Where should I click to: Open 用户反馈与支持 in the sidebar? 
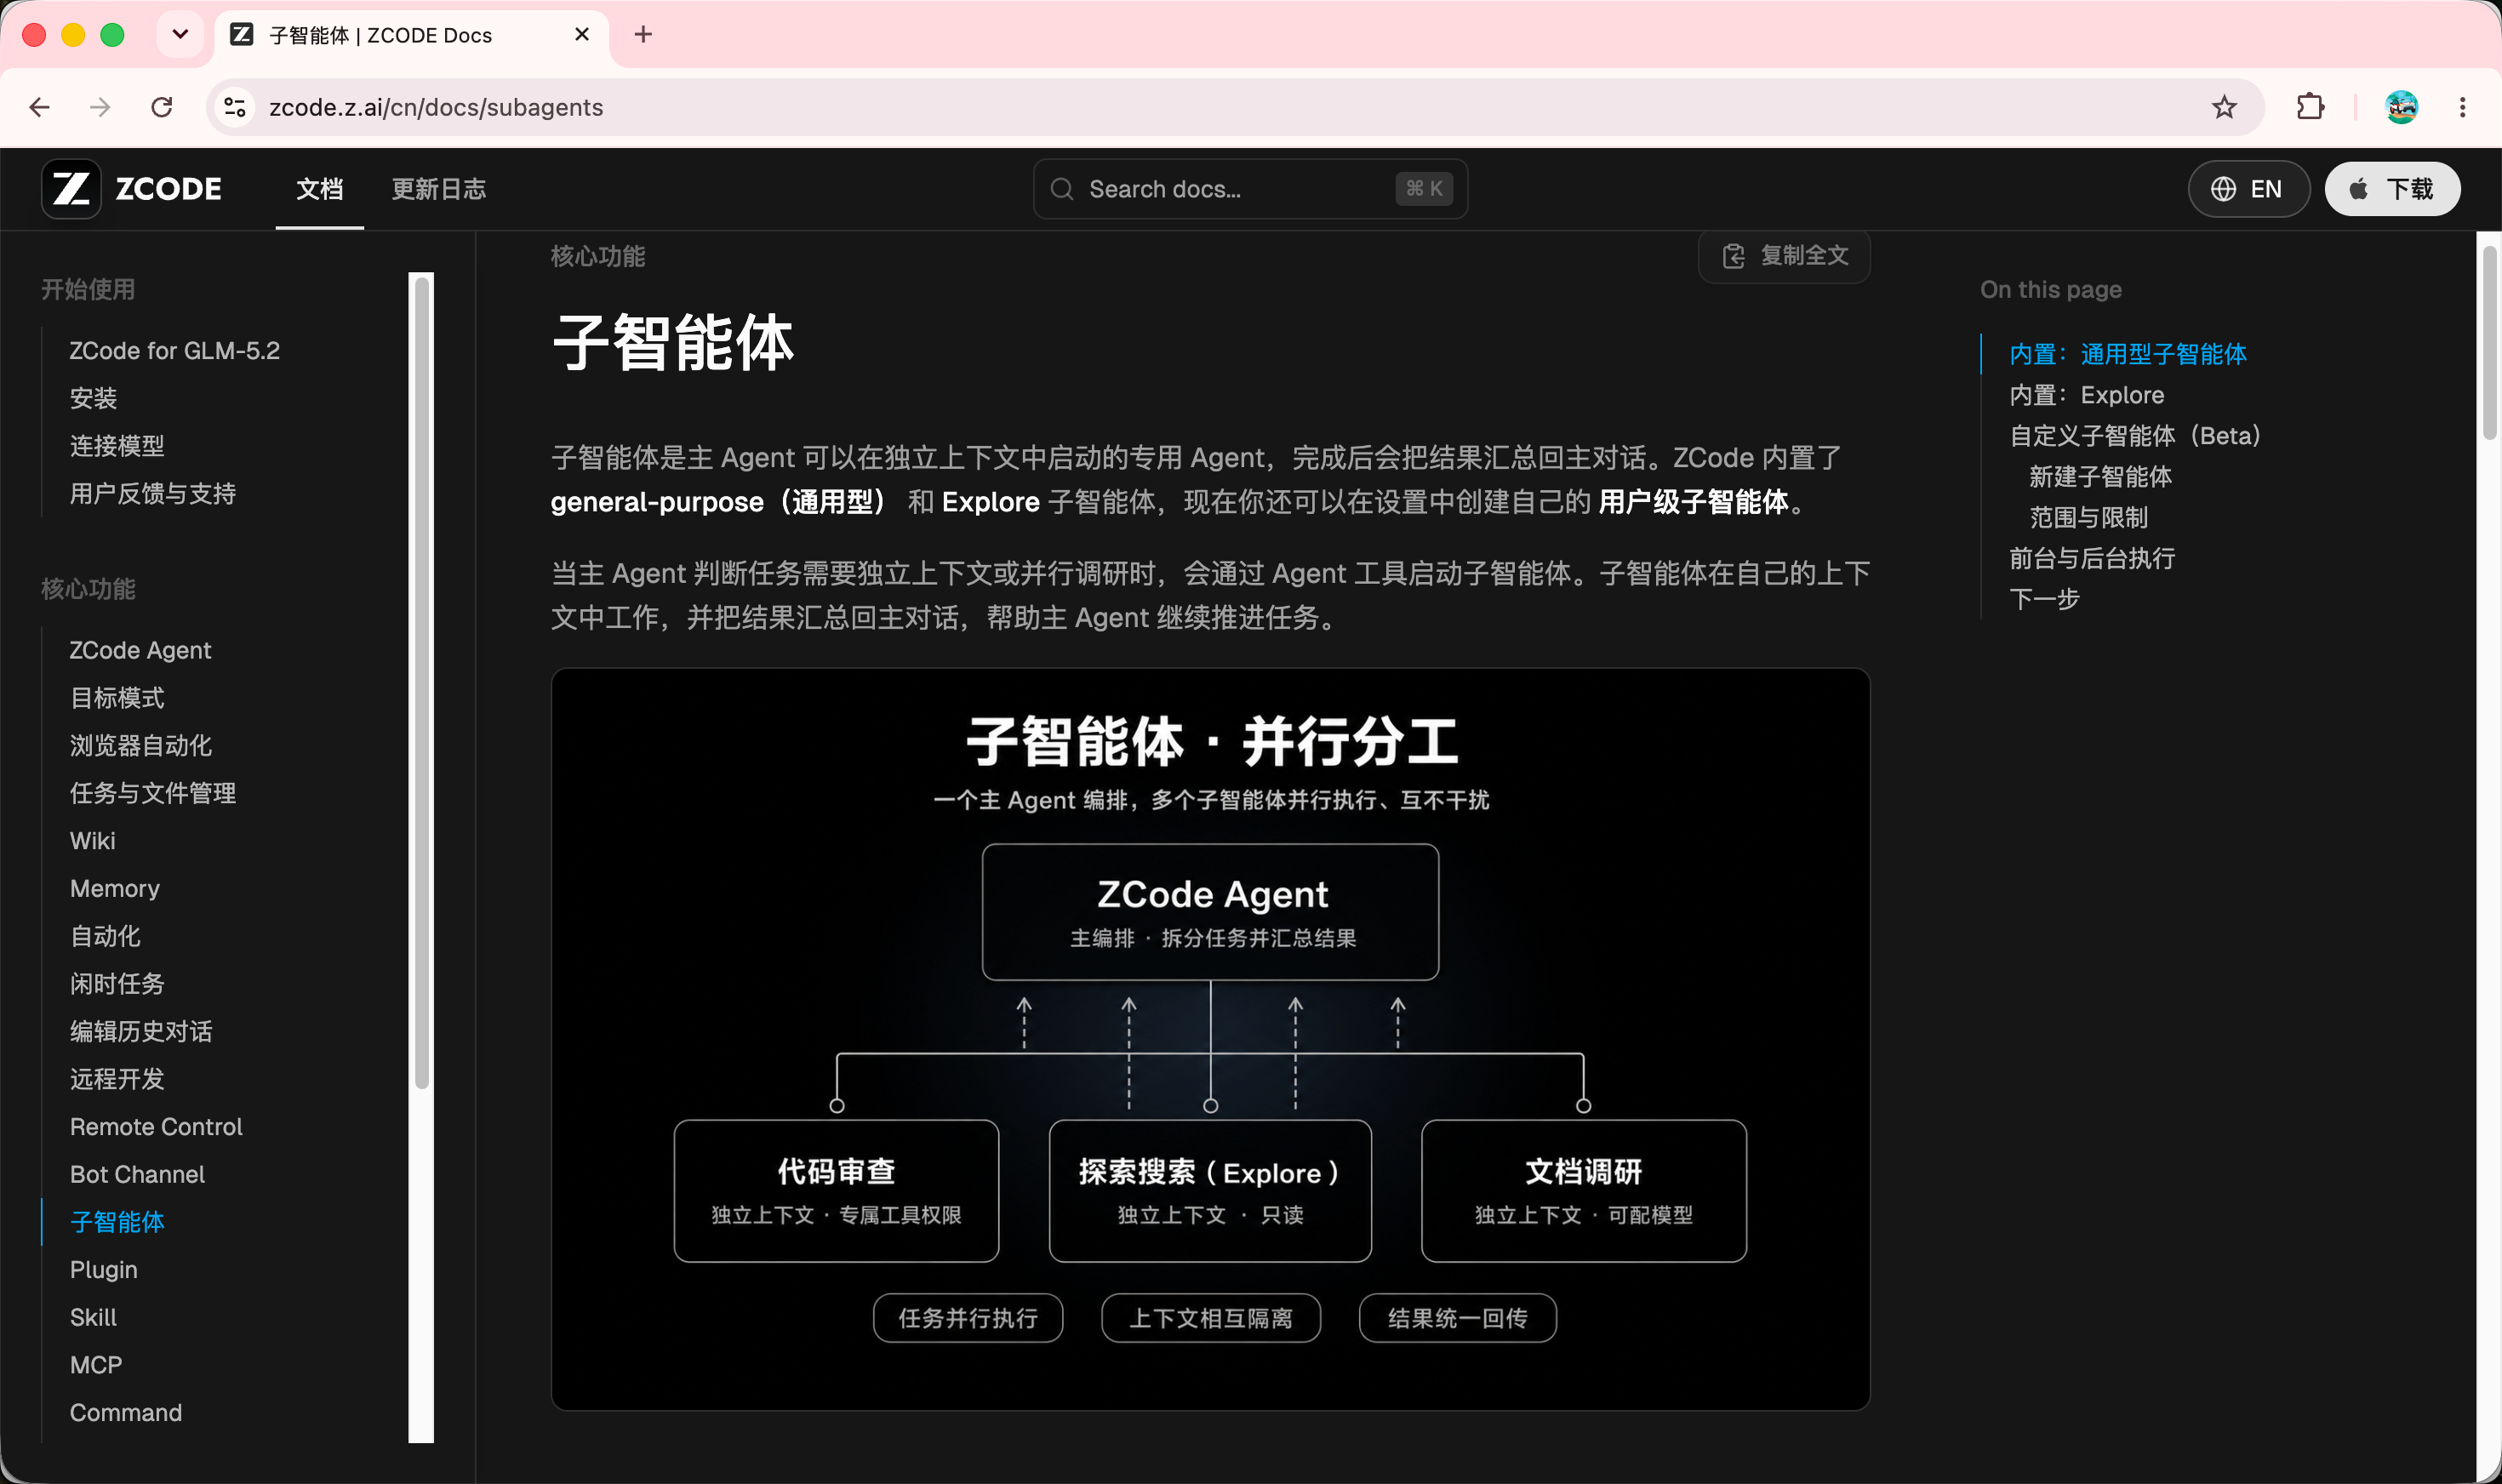153,494
